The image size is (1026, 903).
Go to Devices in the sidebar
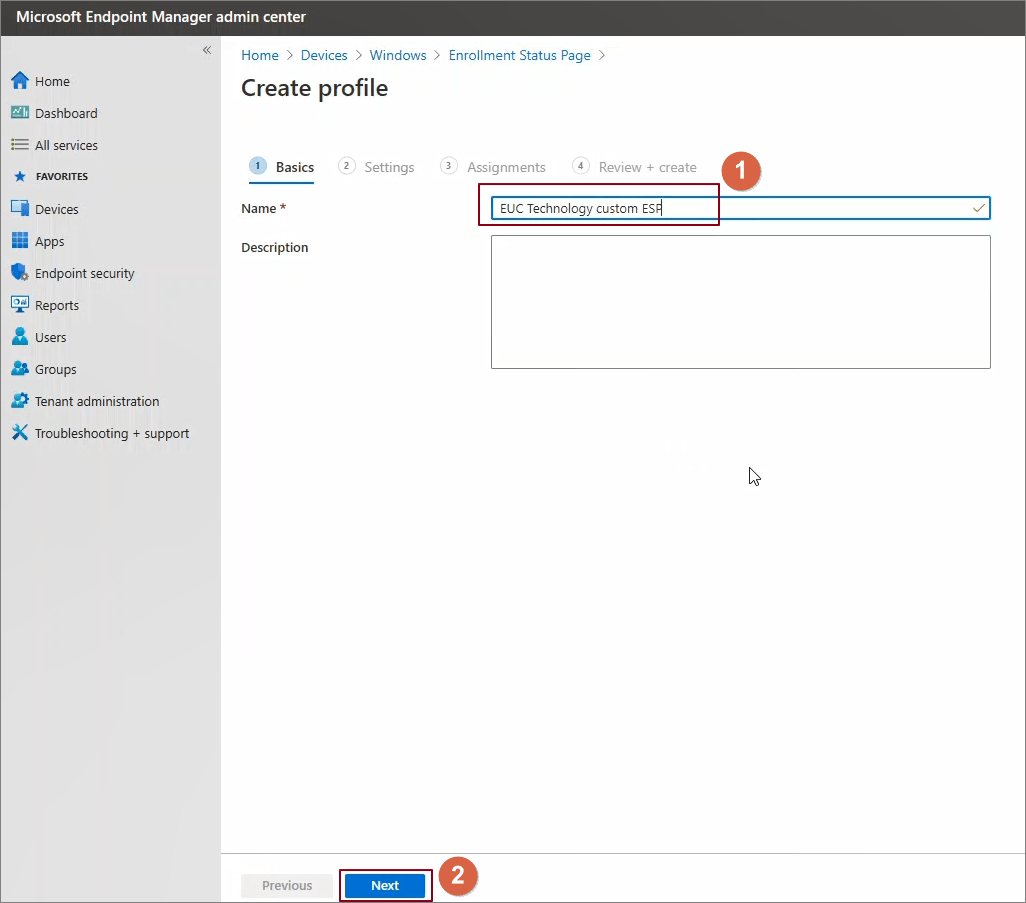pos(56,209)
